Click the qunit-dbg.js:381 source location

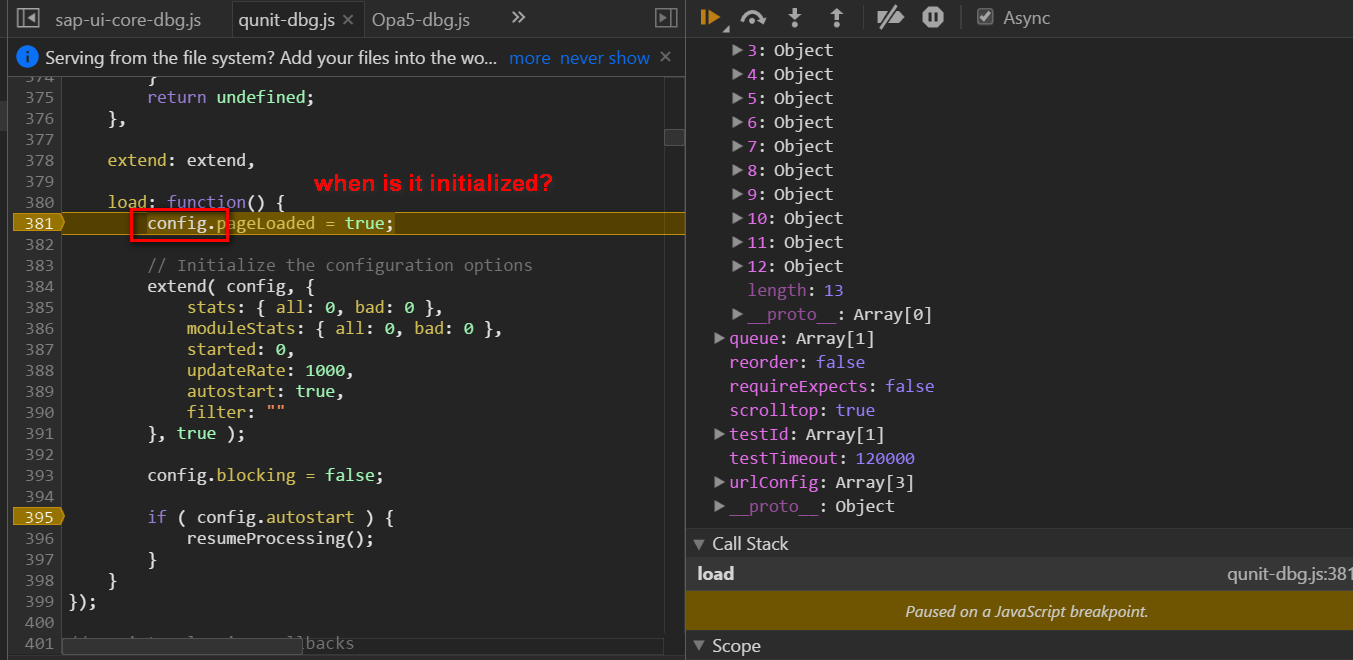coord(1289,574)
